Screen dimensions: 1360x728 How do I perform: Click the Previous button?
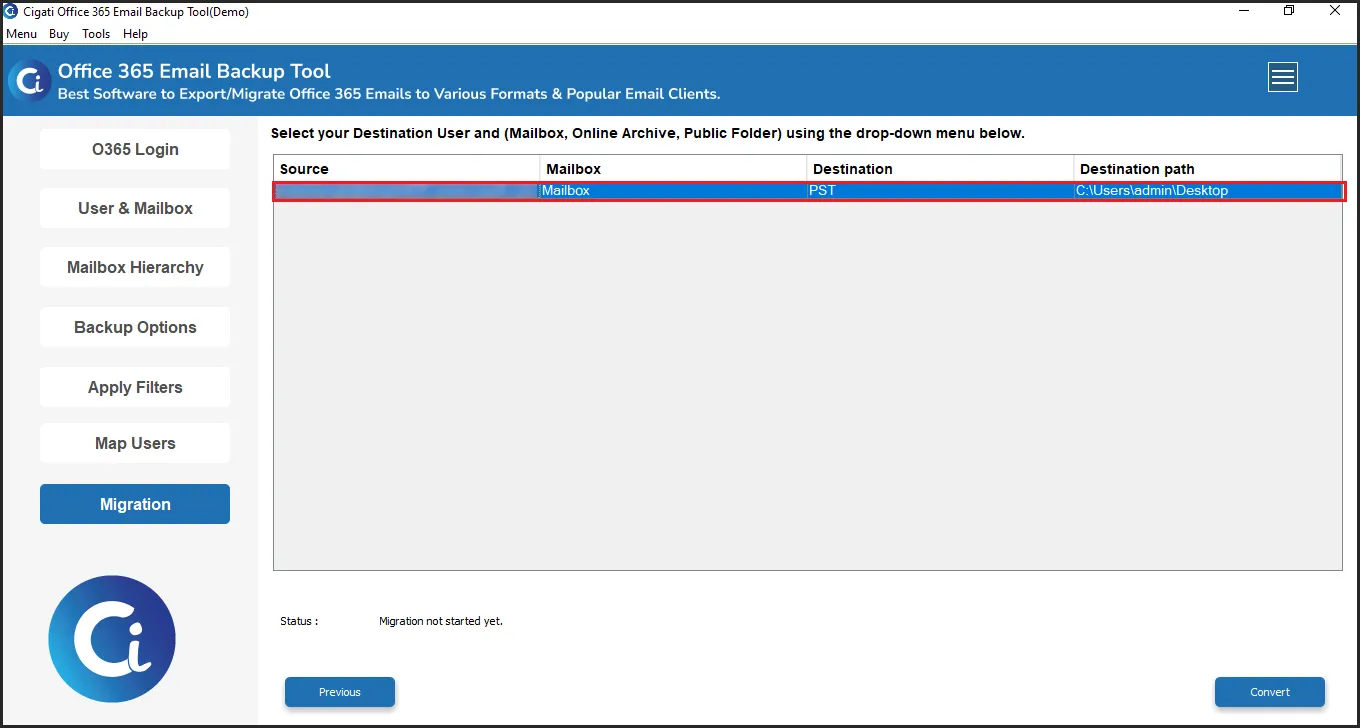click(340, 692)
